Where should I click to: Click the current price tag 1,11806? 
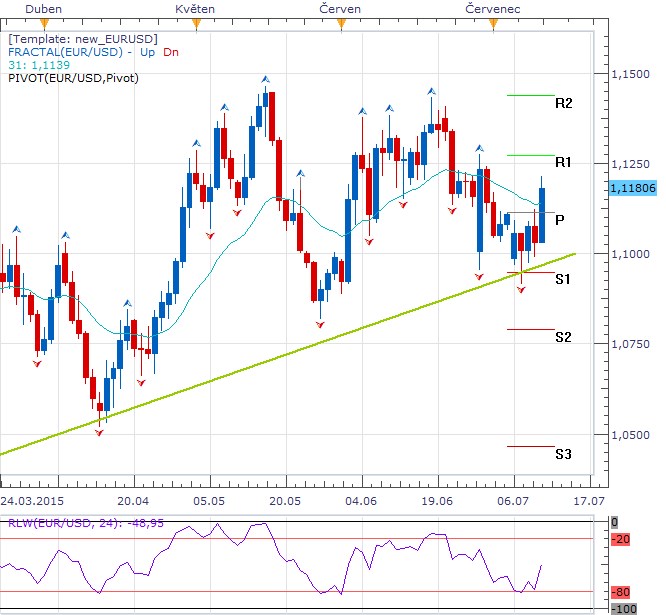click(x=631, y=187)
